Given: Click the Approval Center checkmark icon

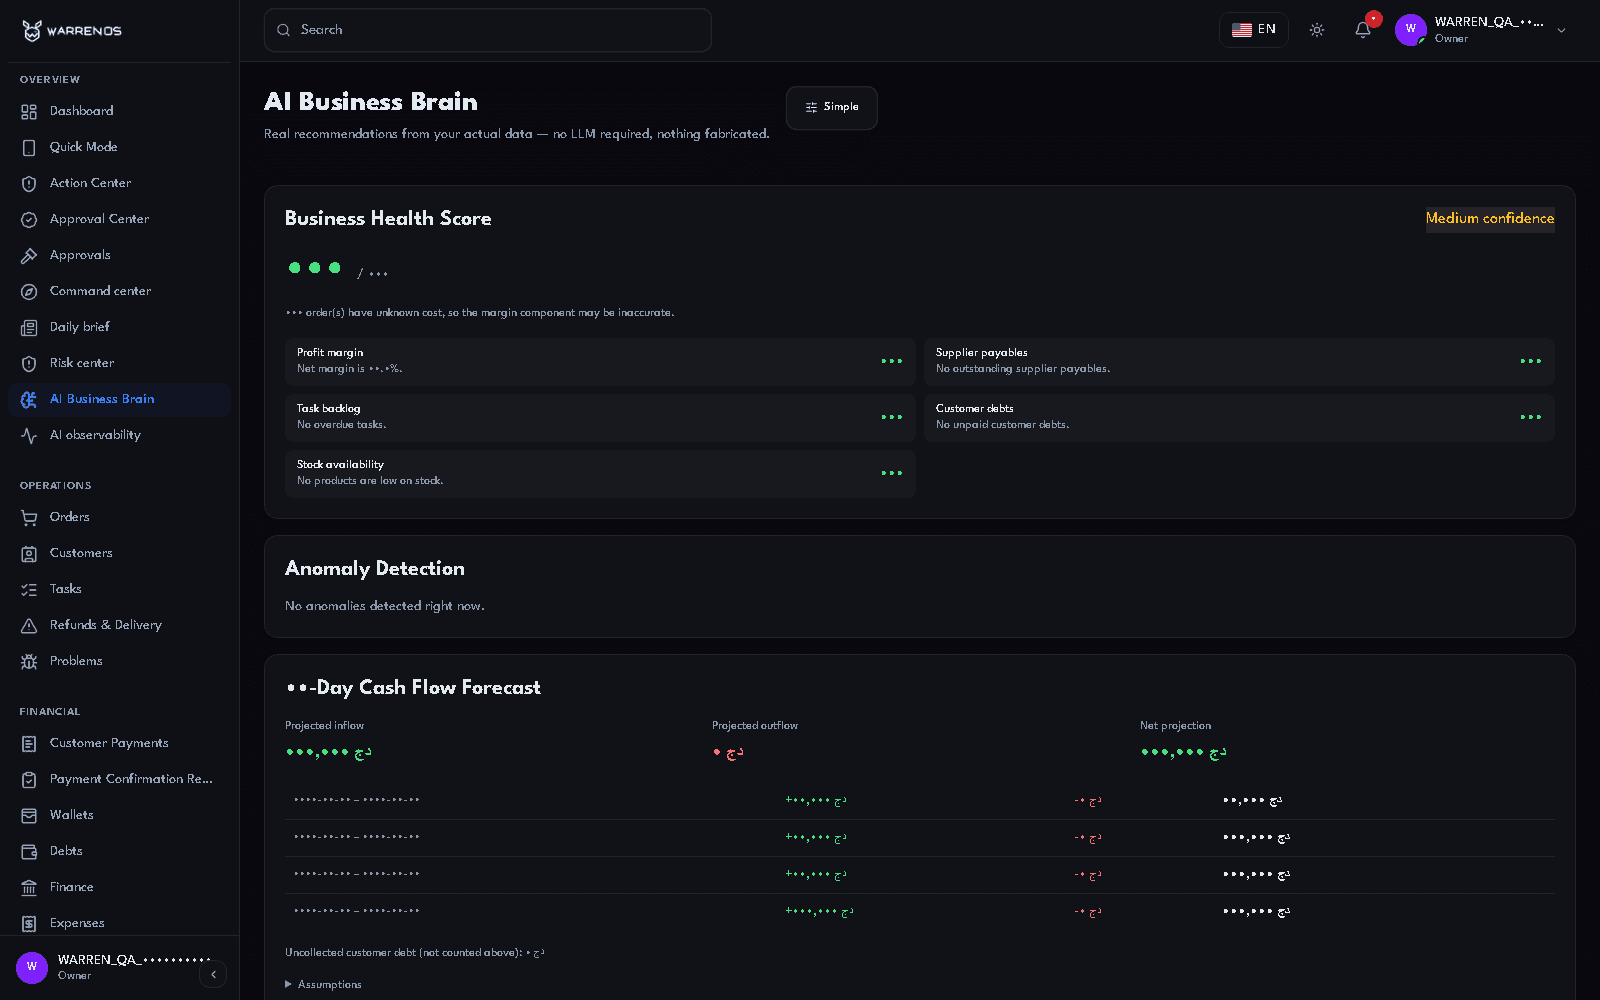Looking at the screenshot, I should 29,219.
